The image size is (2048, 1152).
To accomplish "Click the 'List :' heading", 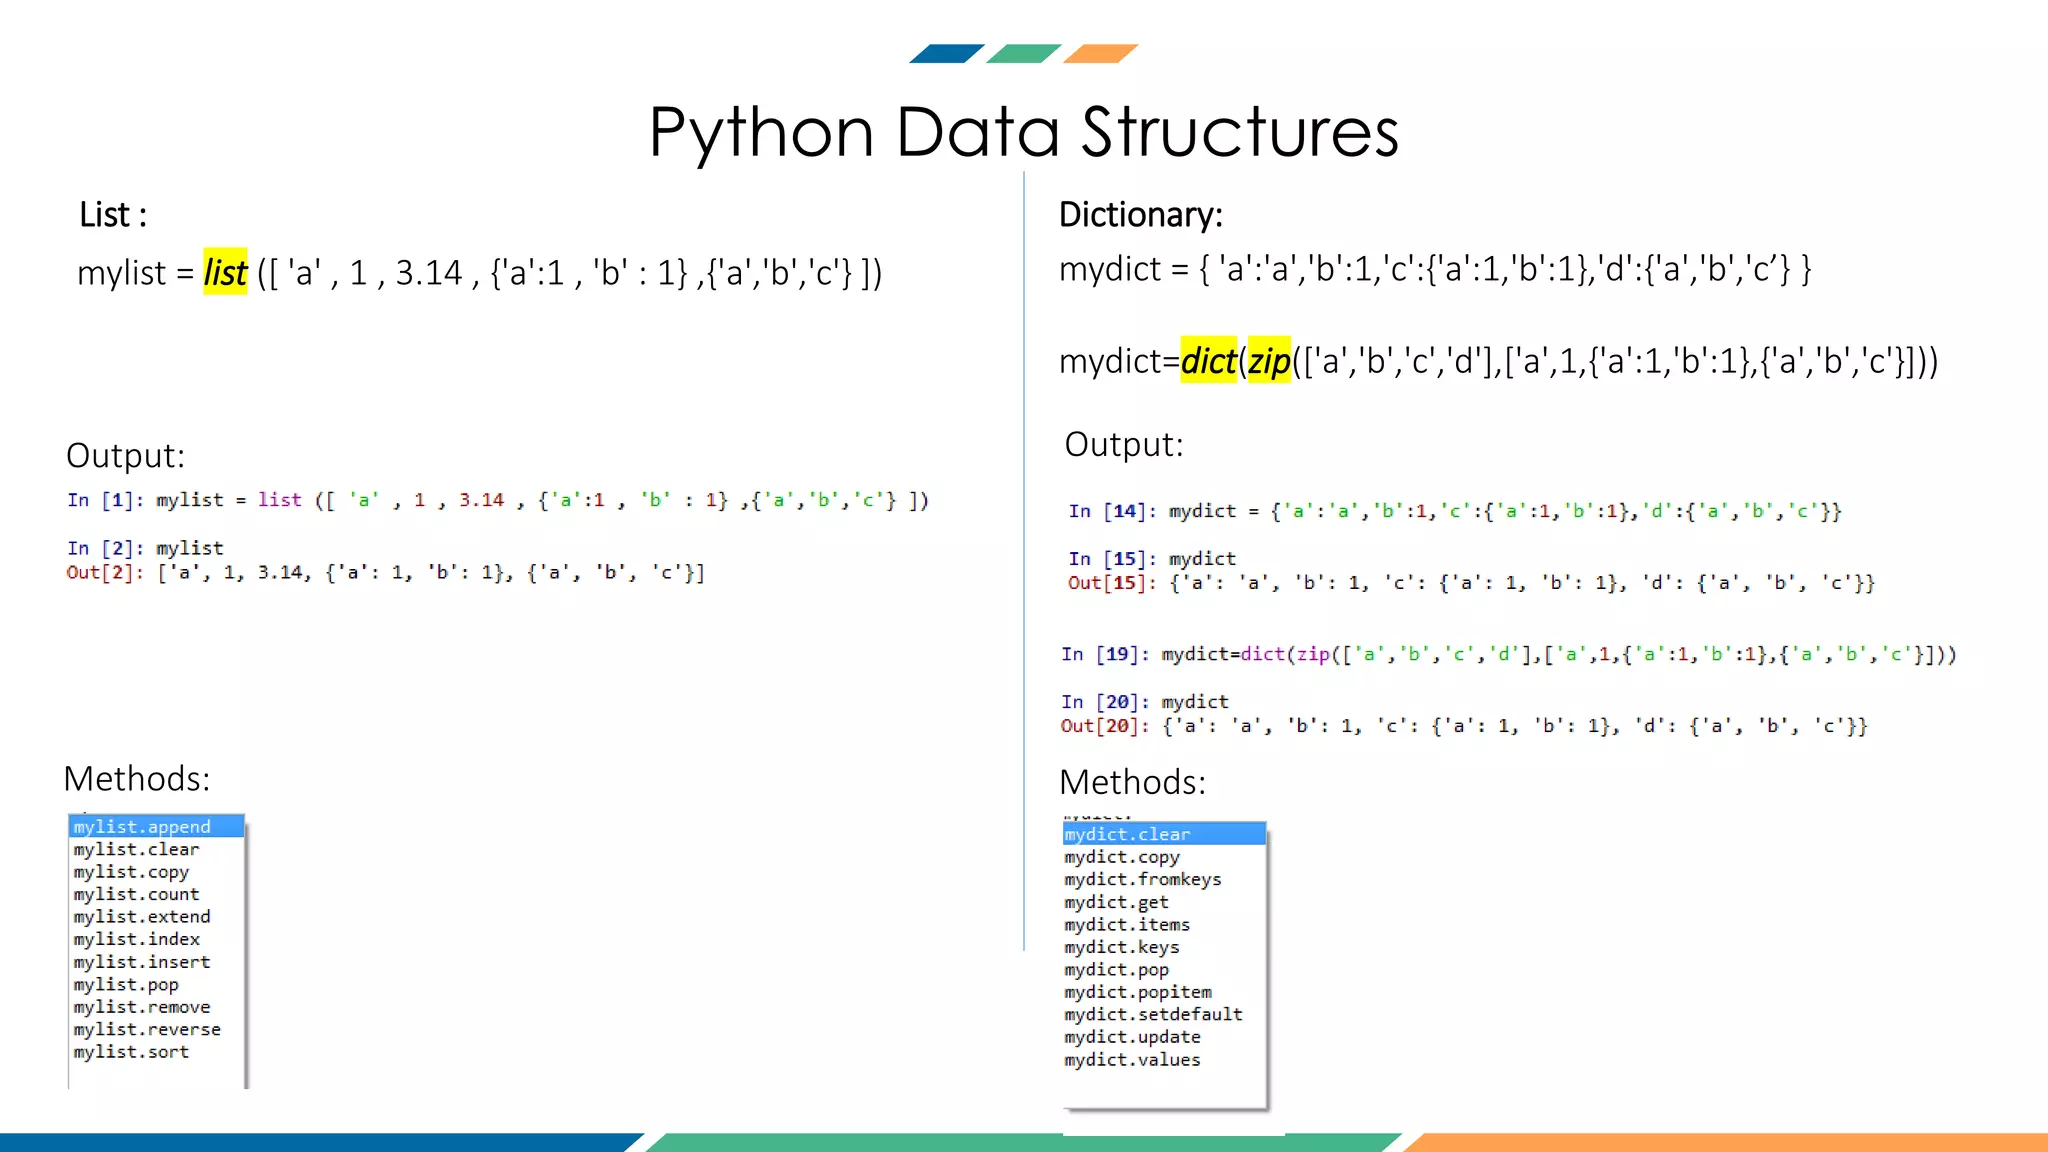I will [113, 215].
